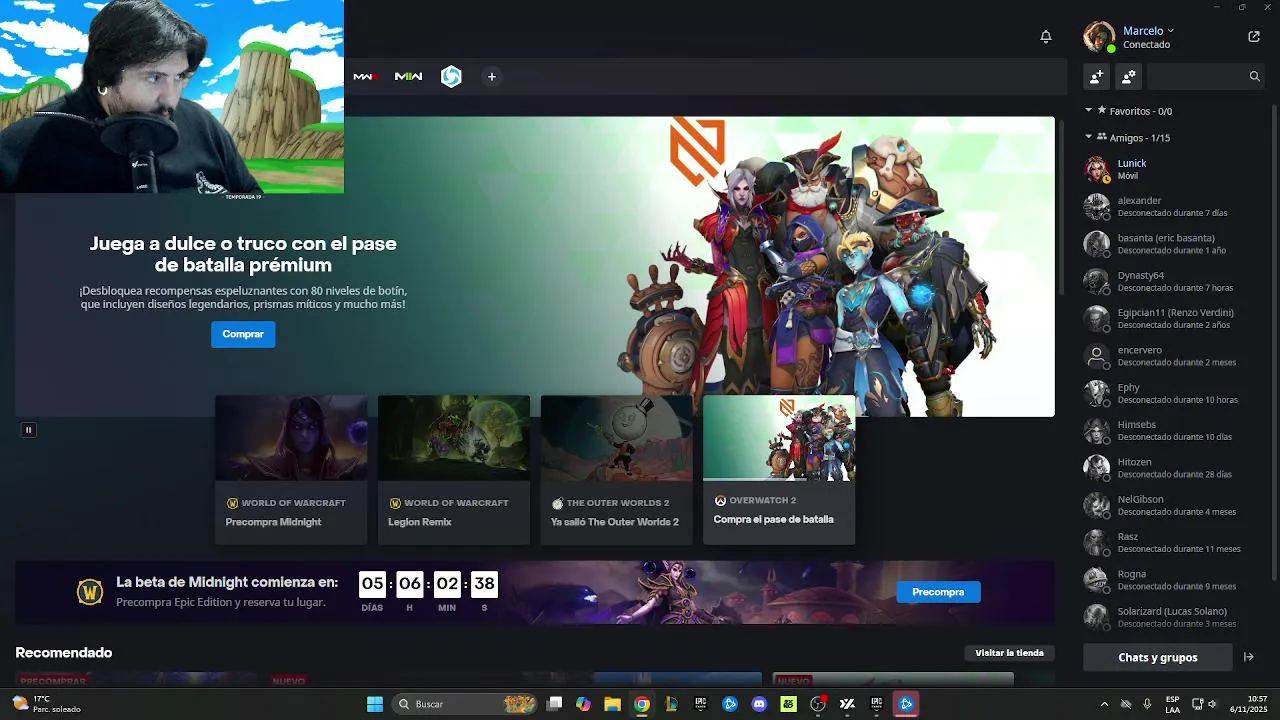Open Discord from the taskbar
1280x720 pixels.
pyautogui.click(x=759, y=704)
